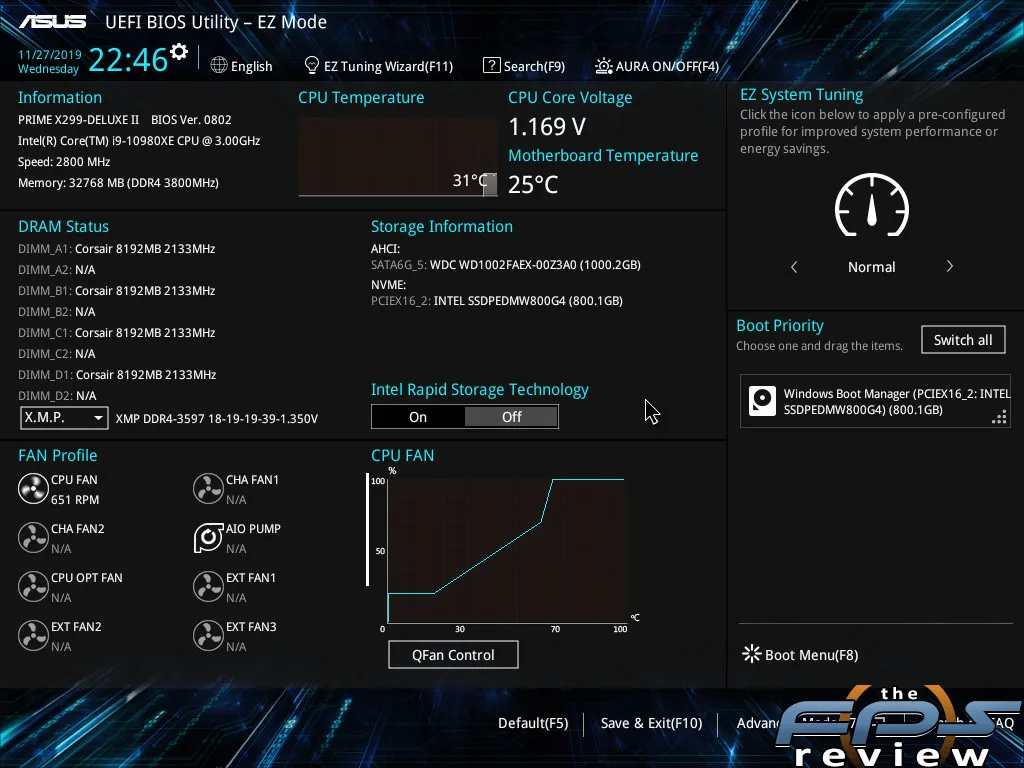Select the CPU OPT FAN icon

33,586
